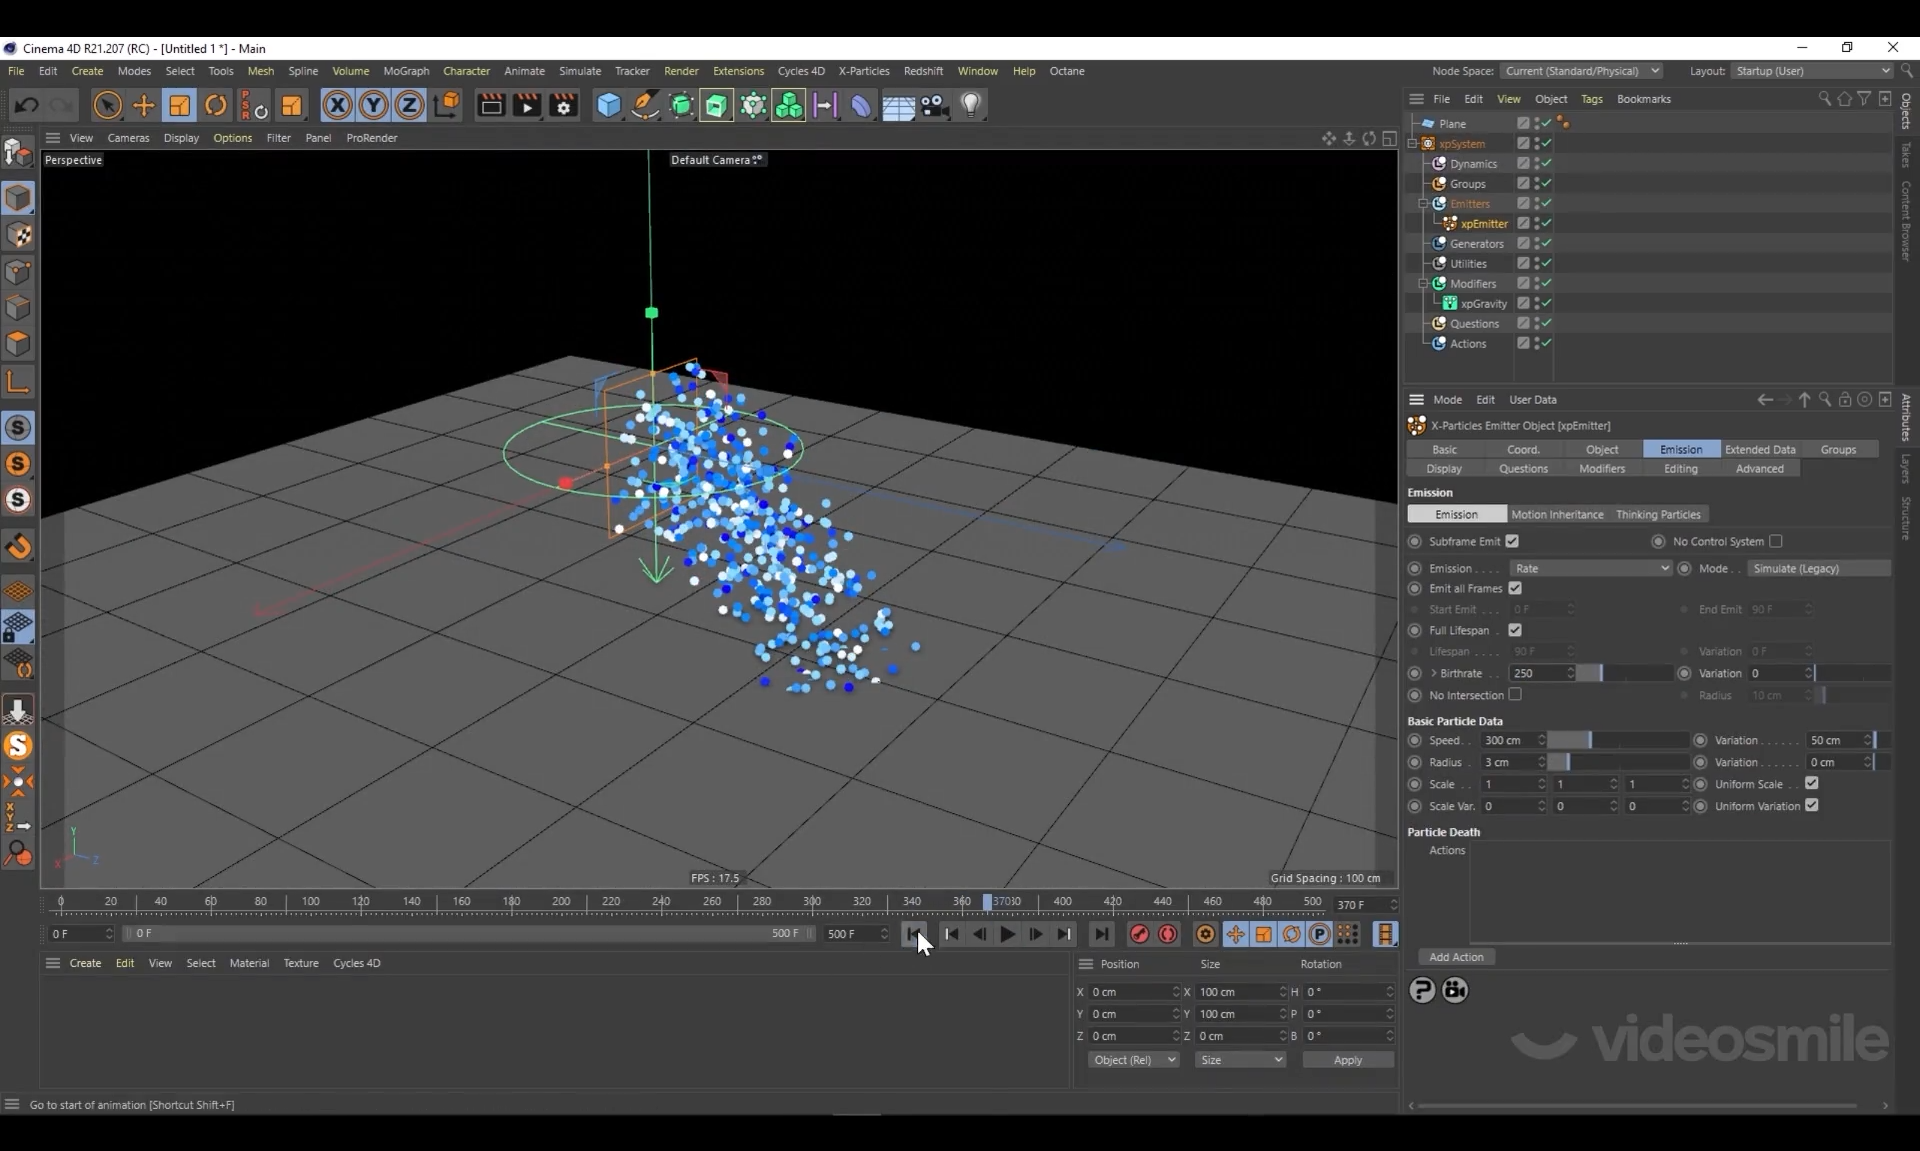Image resolution: width=1920 pixels, height=1151 pixels.
Task: Open the X-Particles menu
Action: (x=863, y=71)
